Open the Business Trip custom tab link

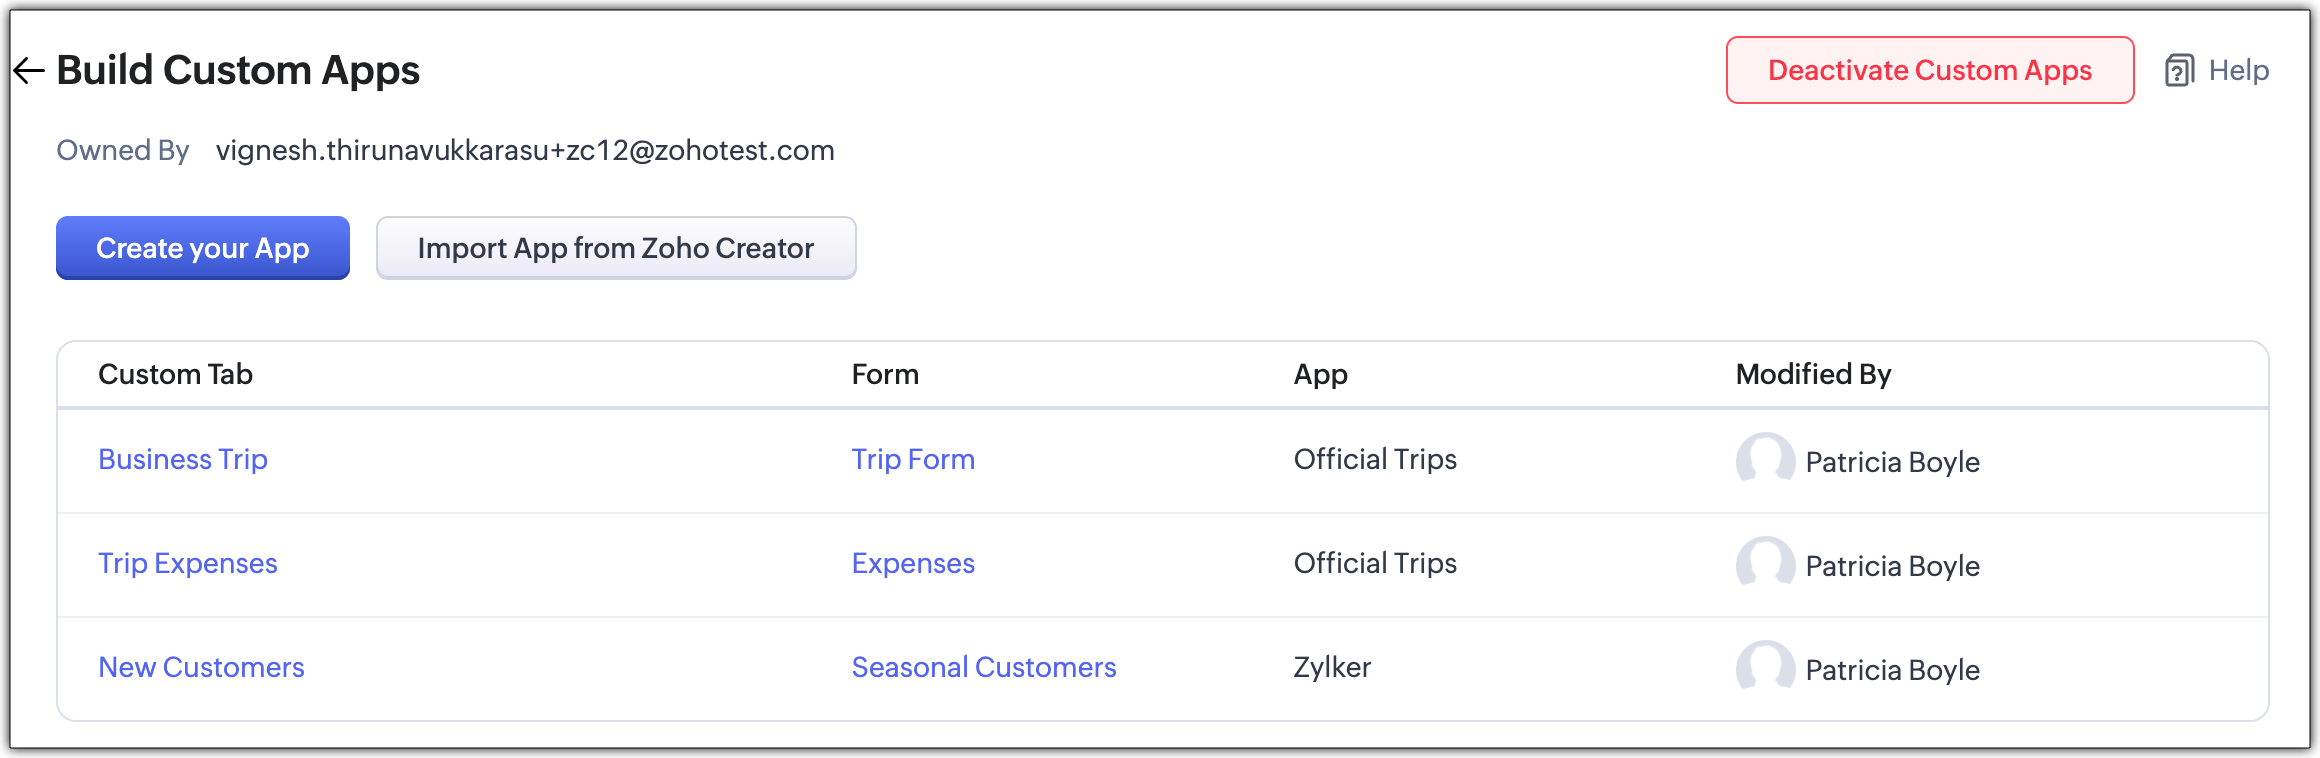(x=183, y=459)
